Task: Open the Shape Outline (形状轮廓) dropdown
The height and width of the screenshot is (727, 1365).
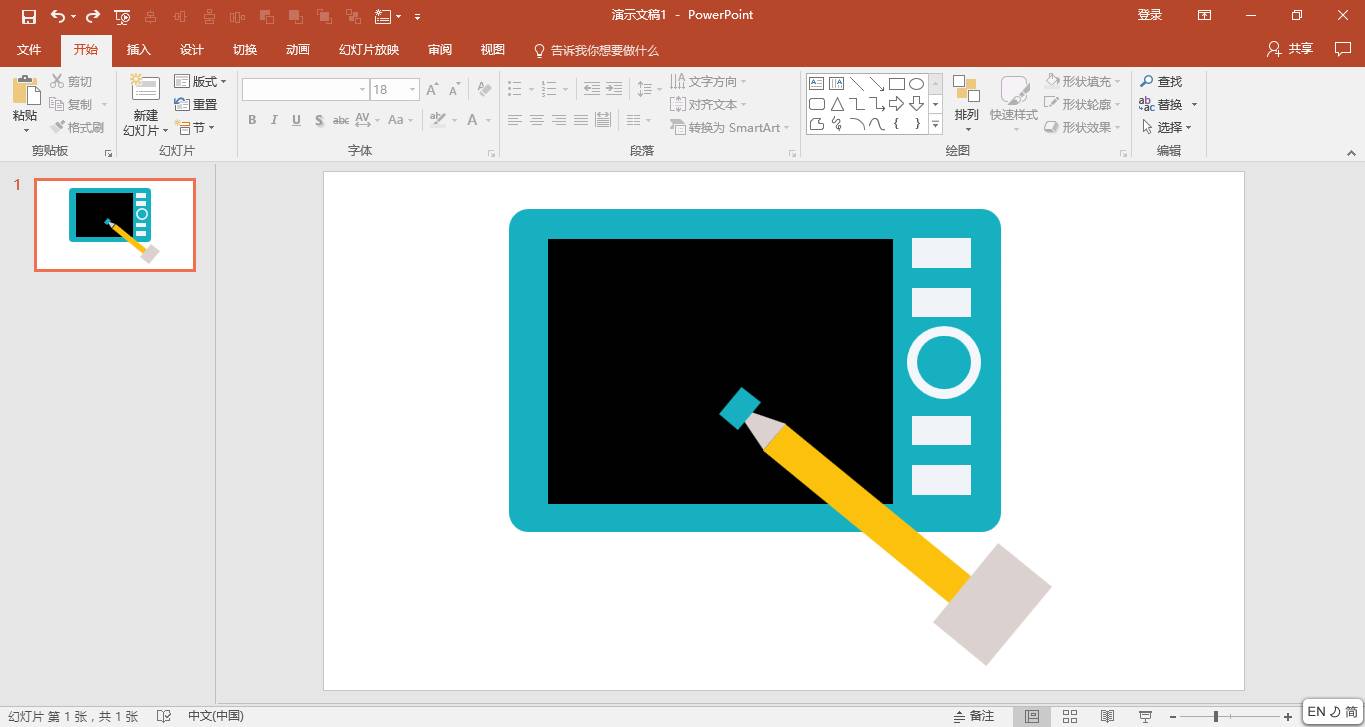Action: click(x=1083, y=104)
